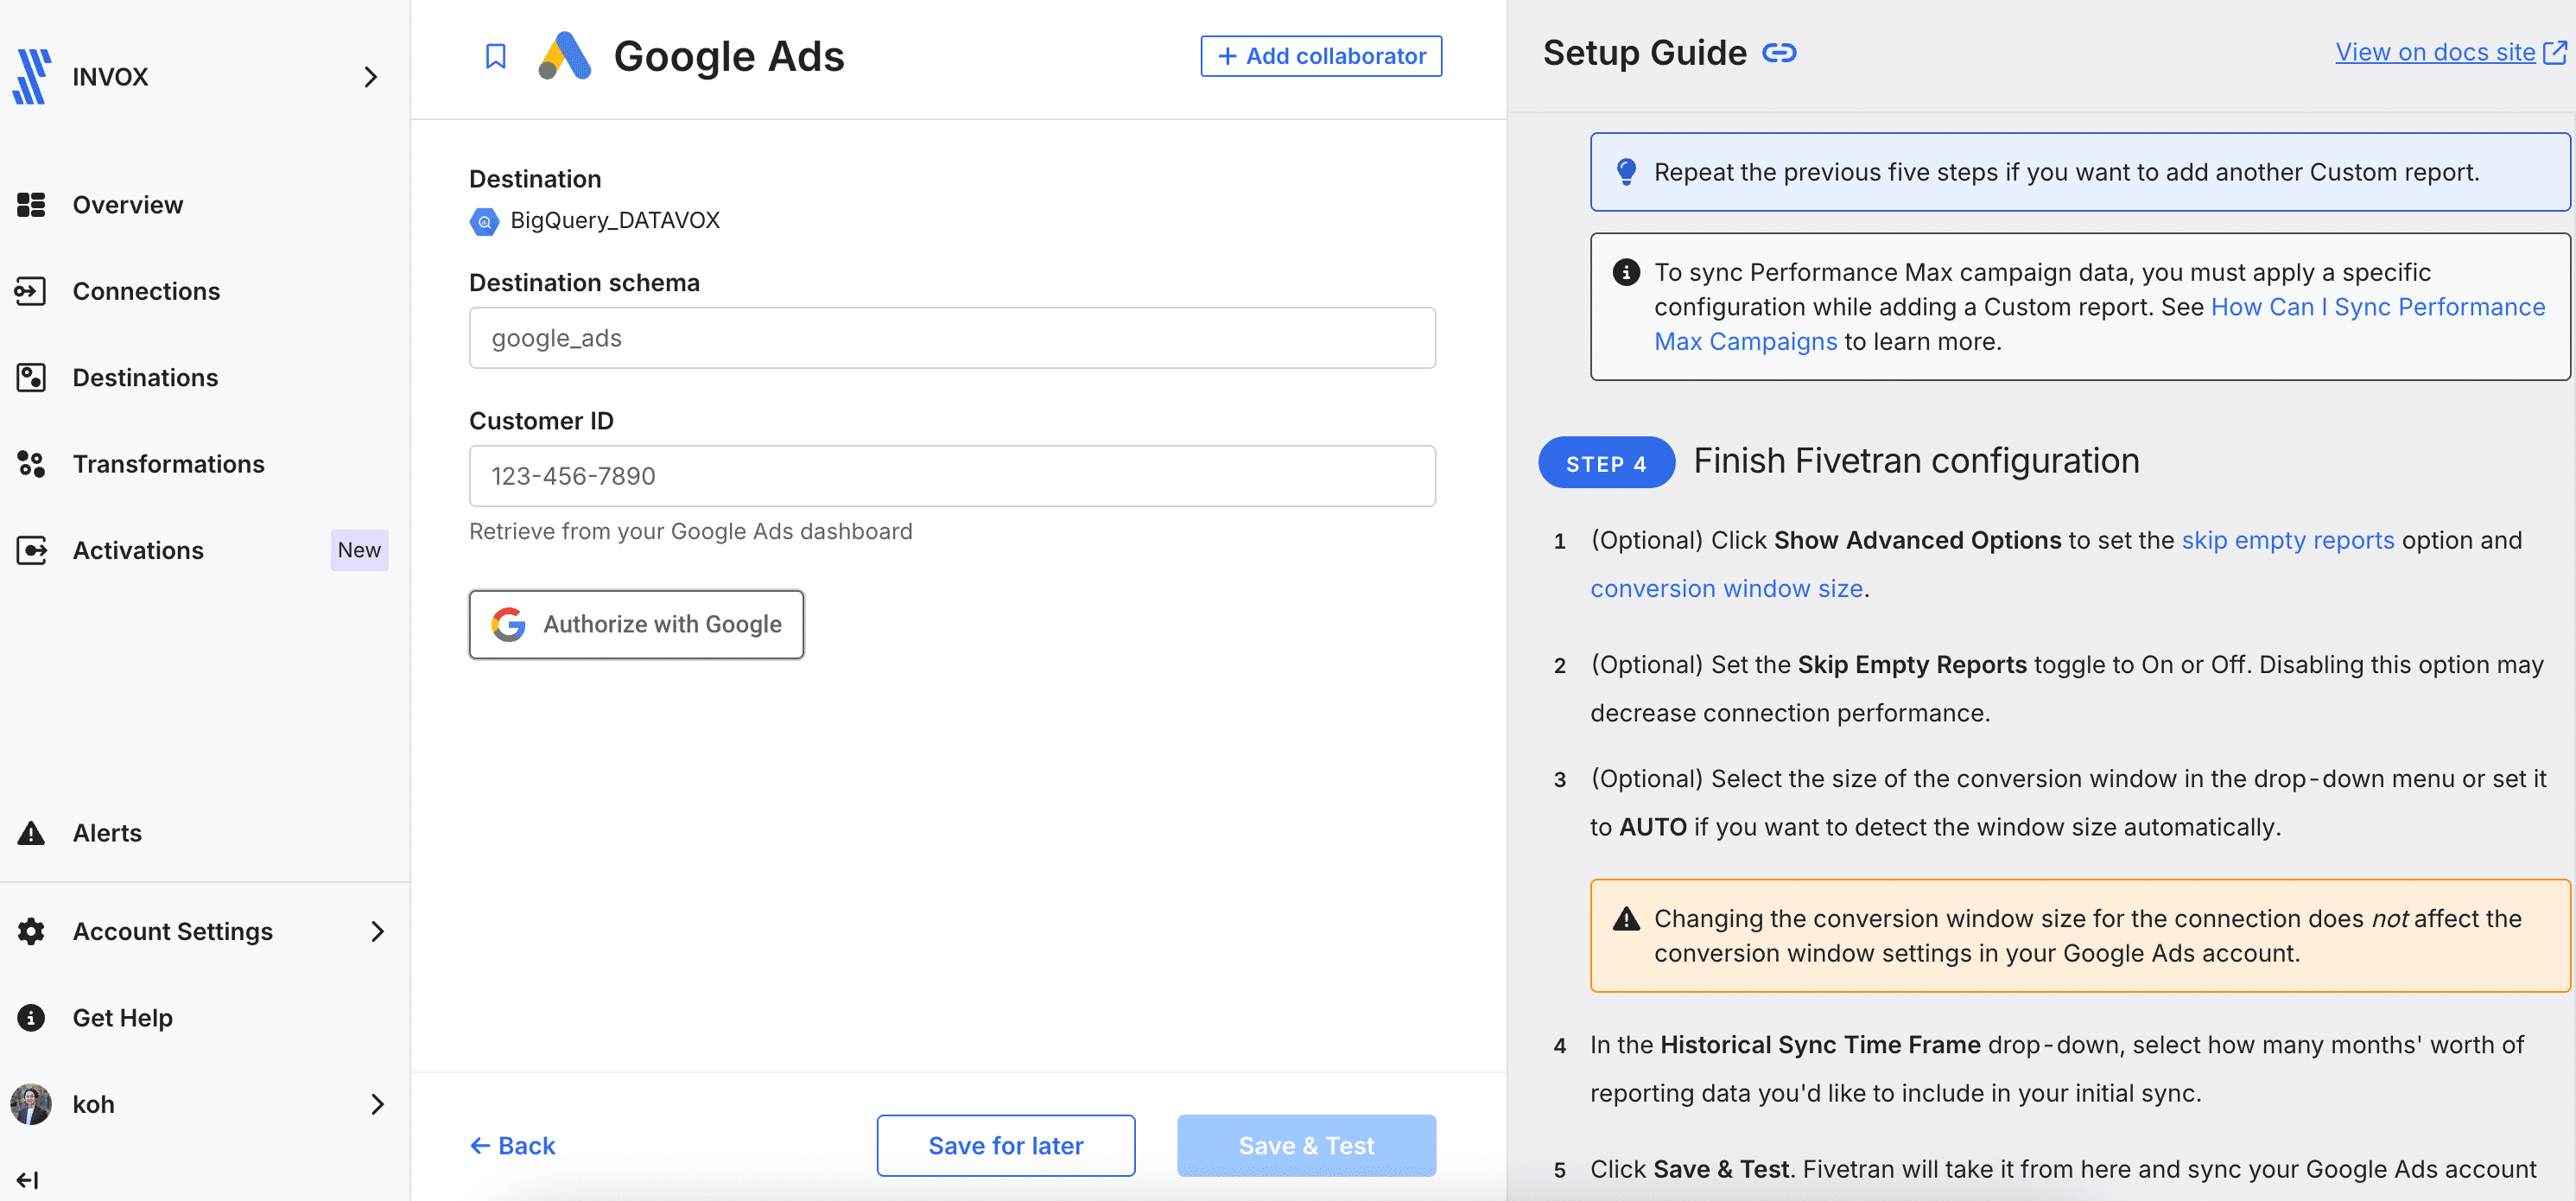Copy the Setup Guide link icon
Image resolution: width=2576 pixels, height=1201 pixels.
(1779, 53)
